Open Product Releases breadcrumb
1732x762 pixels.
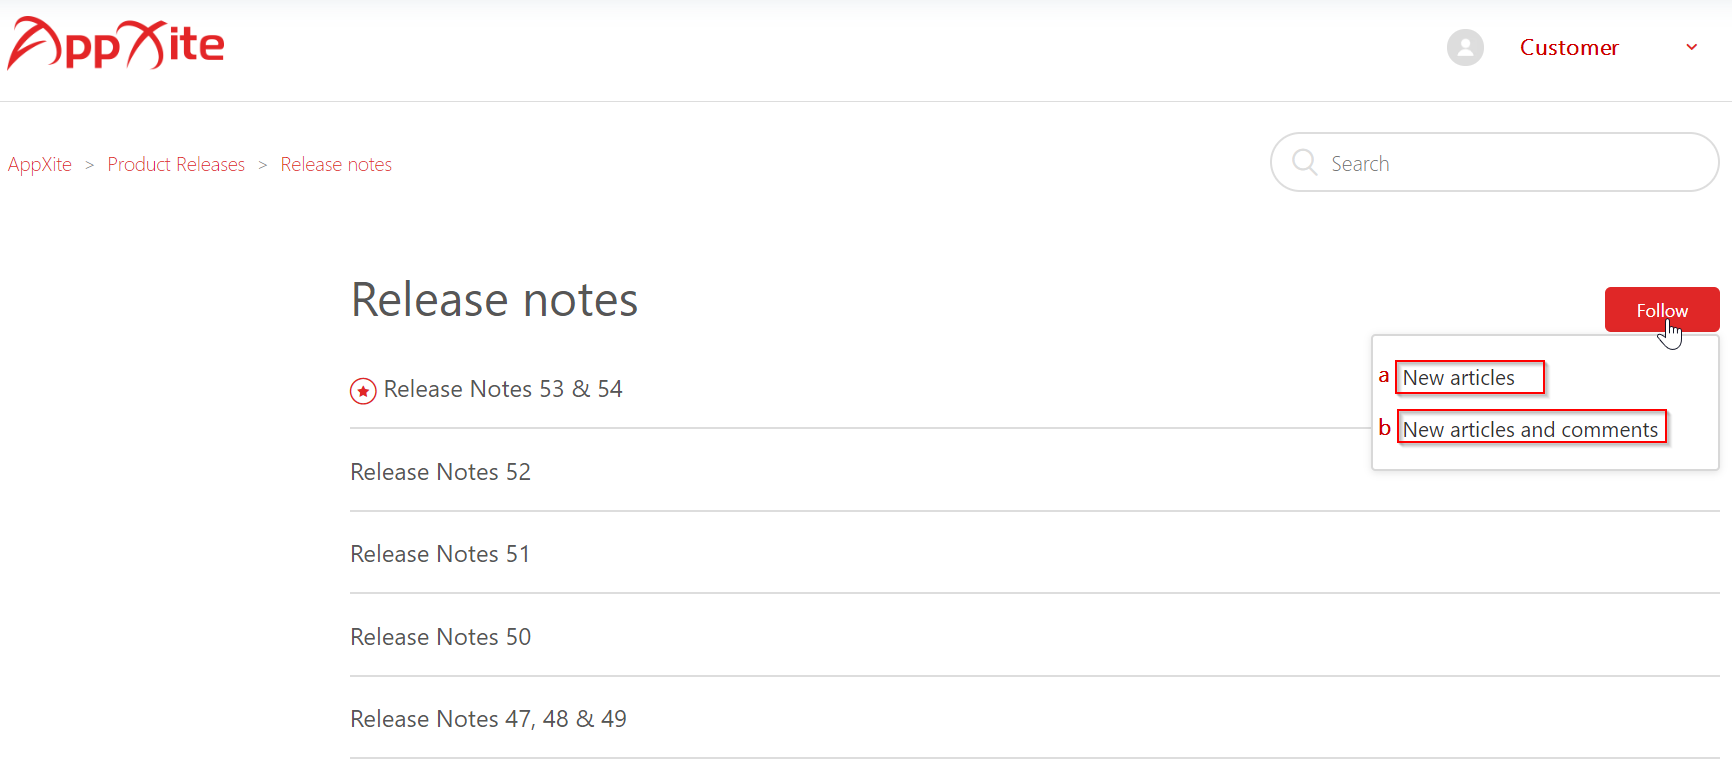[176, 164]
